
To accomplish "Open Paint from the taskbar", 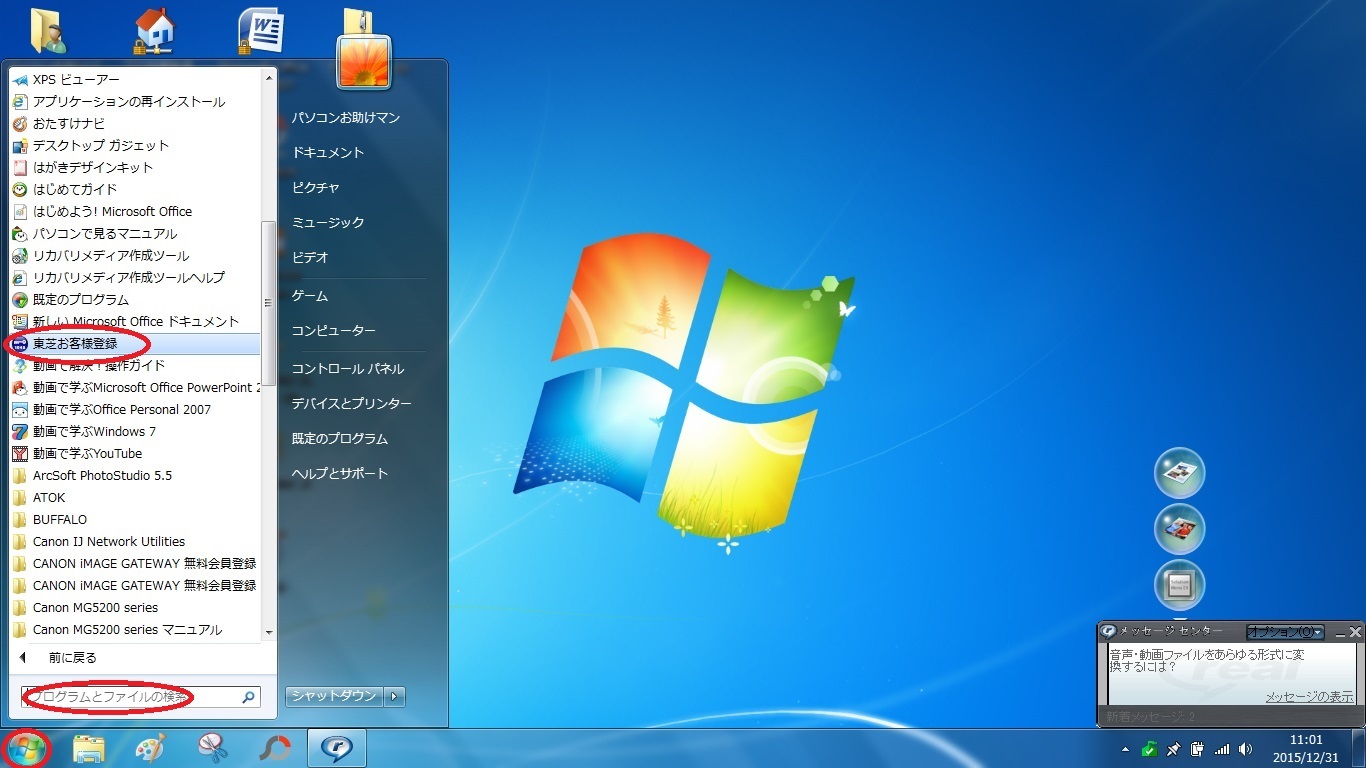I will point(150,748).
